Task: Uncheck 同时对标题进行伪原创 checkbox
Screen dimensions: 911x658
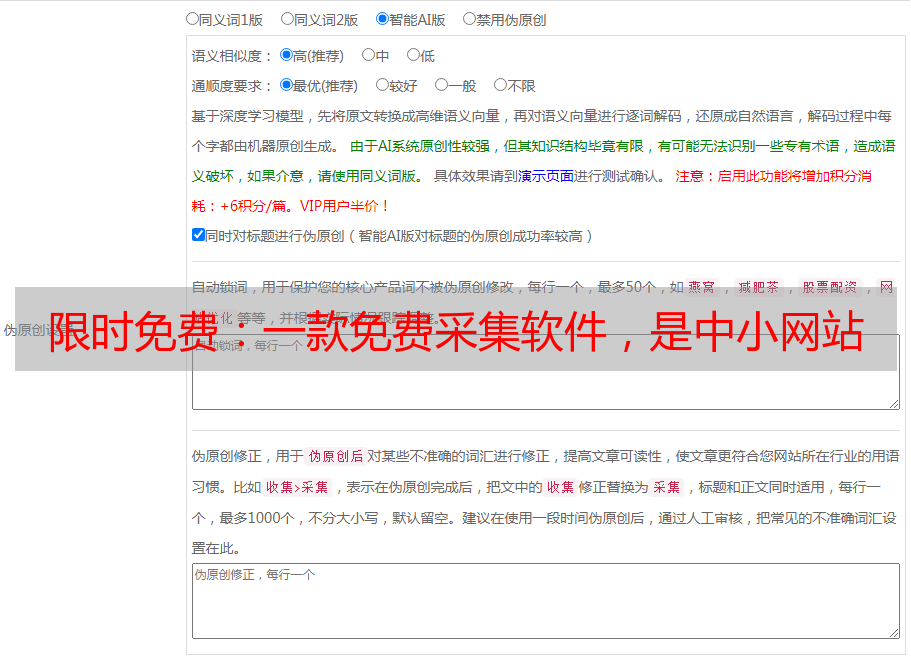Action: pyautogui.click(x=198, y=235)
